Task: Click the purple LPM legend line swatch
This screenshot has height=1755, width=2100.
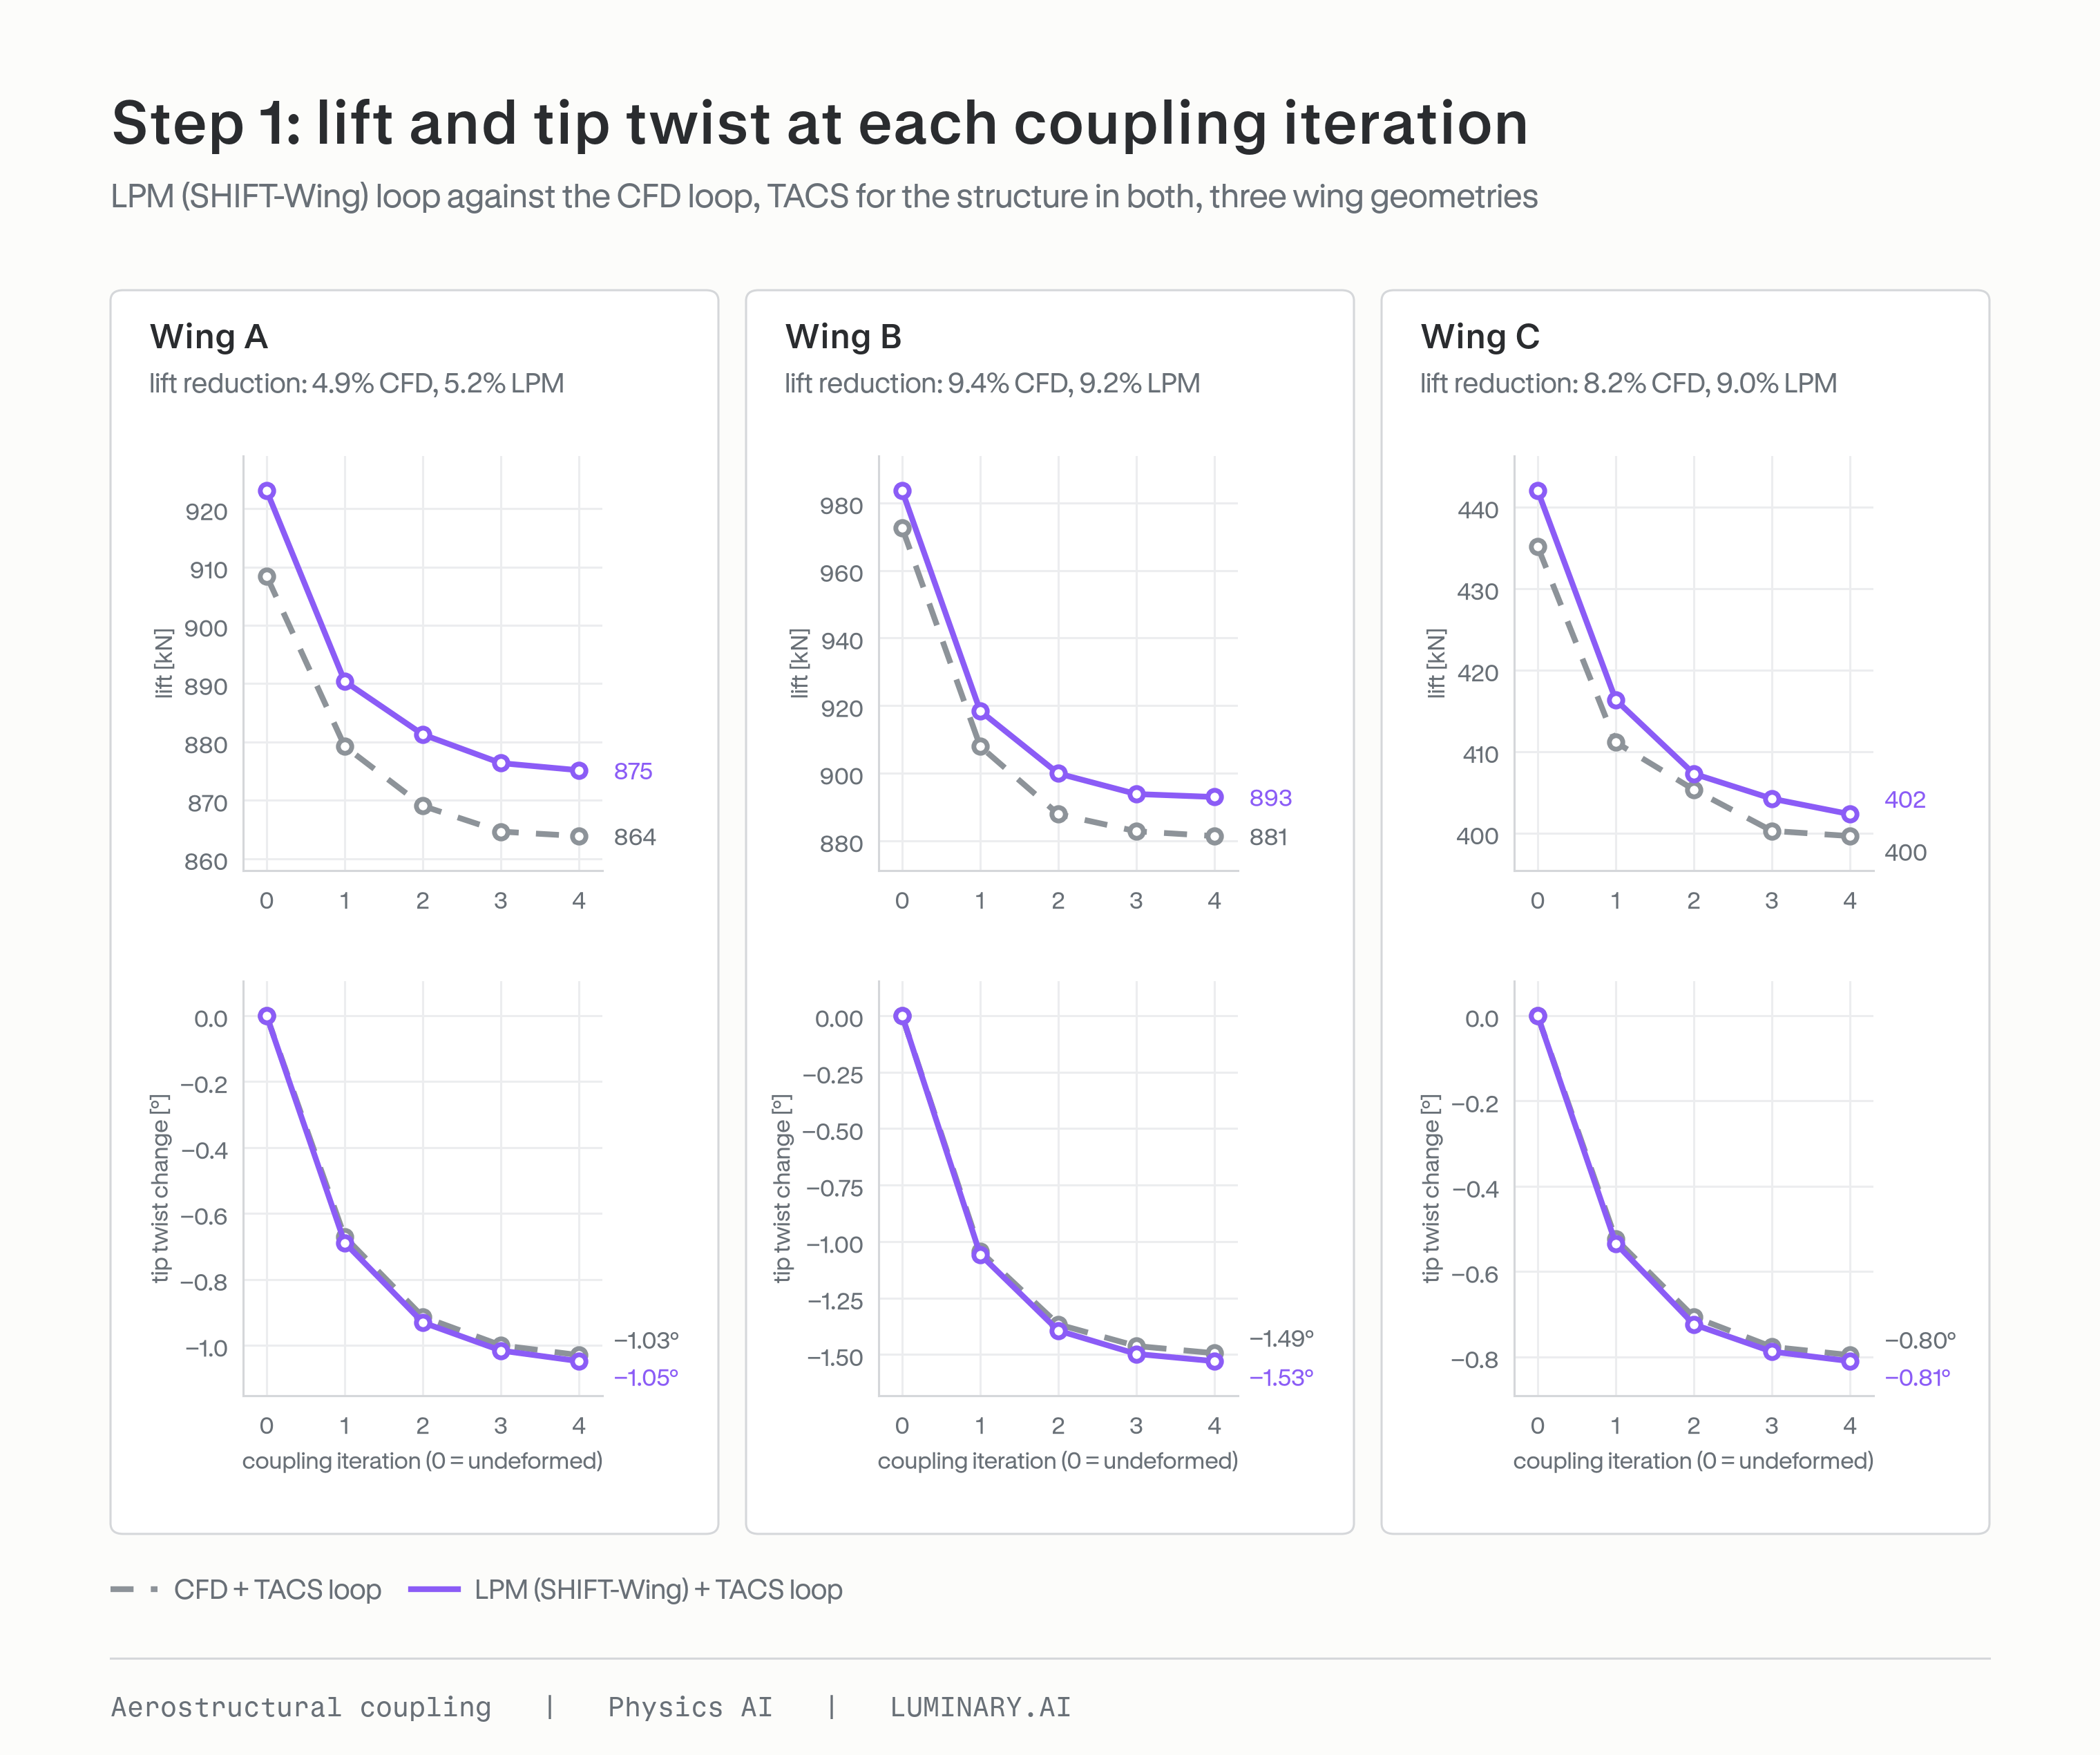Action: [434, 1589]
